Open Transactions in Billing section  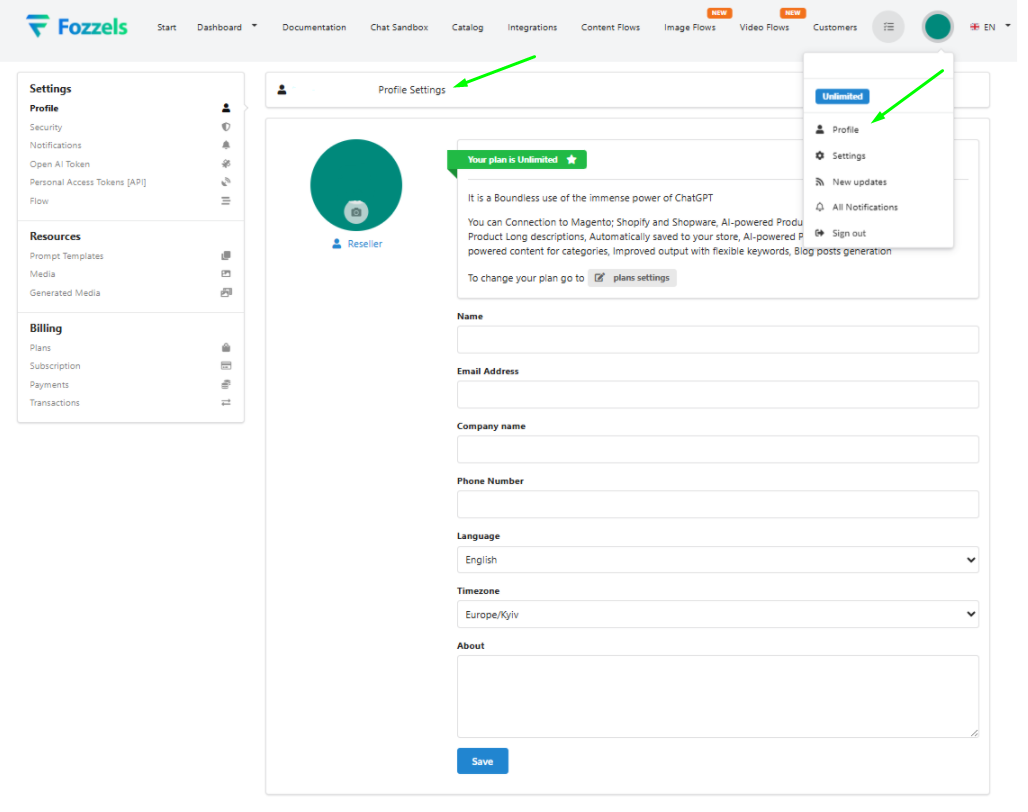click(54, 403)
